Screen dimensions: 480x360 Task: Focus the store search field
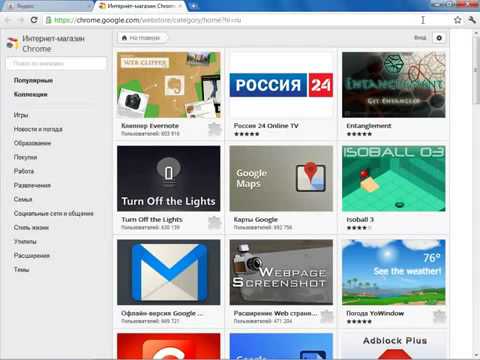[56, 63]
